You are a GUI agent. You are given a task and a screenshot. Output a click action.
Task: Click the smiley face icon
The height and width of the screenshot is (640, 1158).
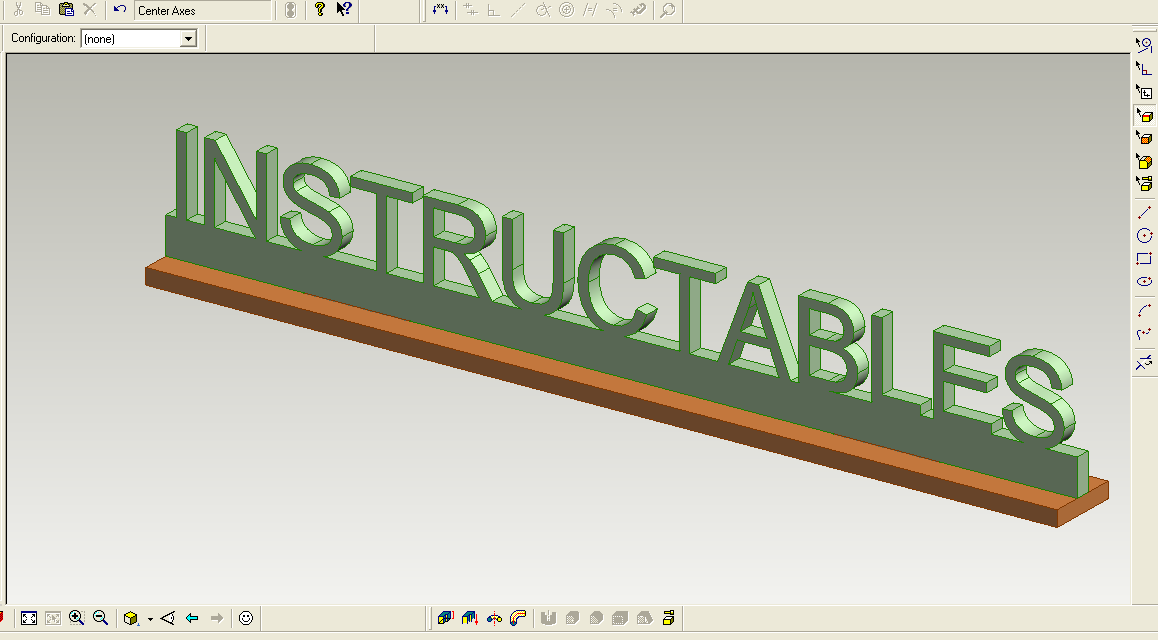click(x=246, y=618)
